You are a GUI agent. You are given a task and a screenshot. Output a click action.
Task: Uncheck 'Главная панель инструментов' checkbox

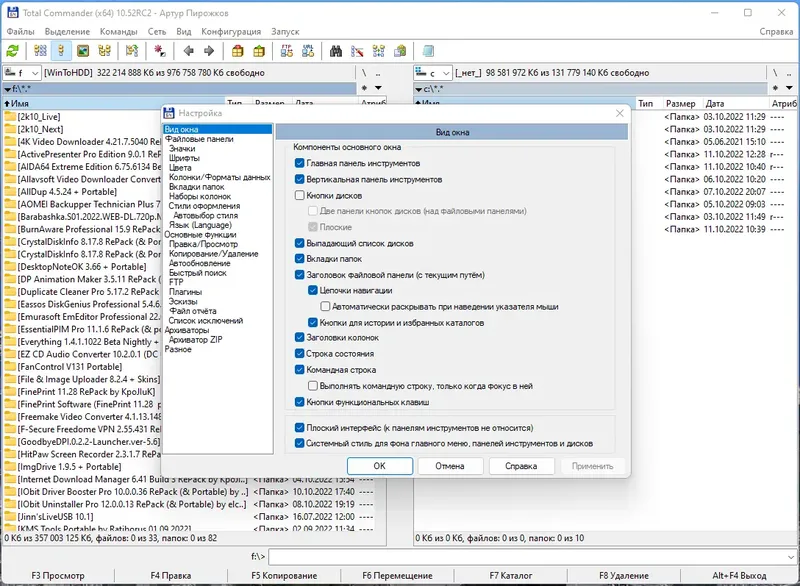point(299,163)
